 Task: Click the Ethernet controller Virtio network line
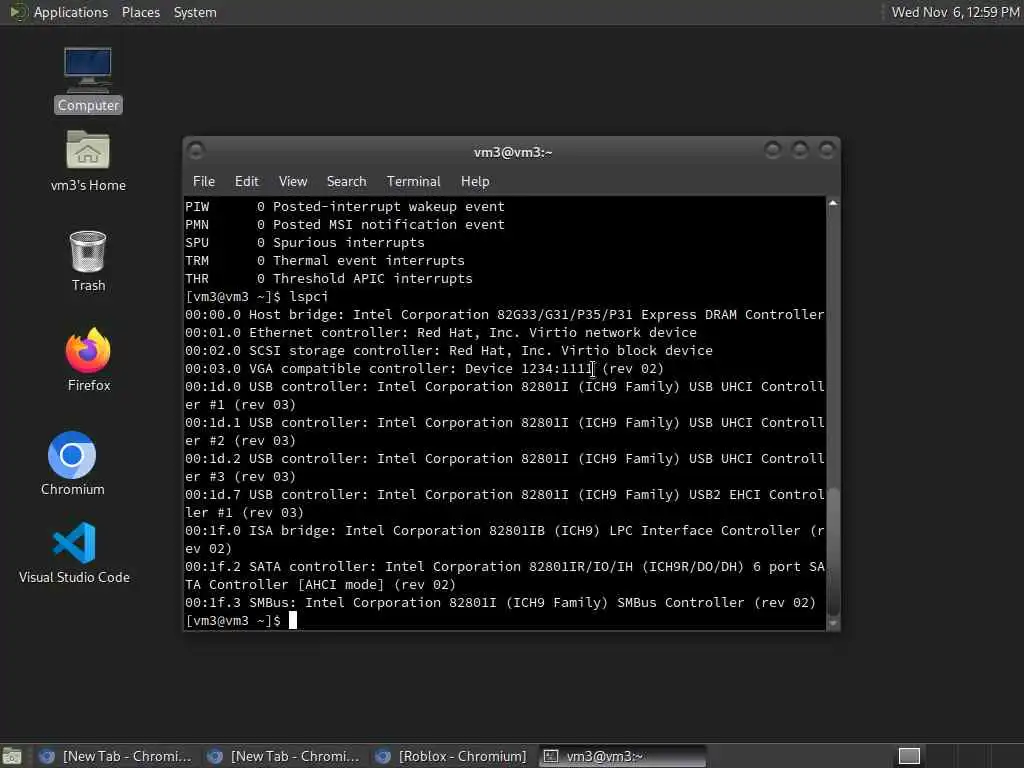441,332
